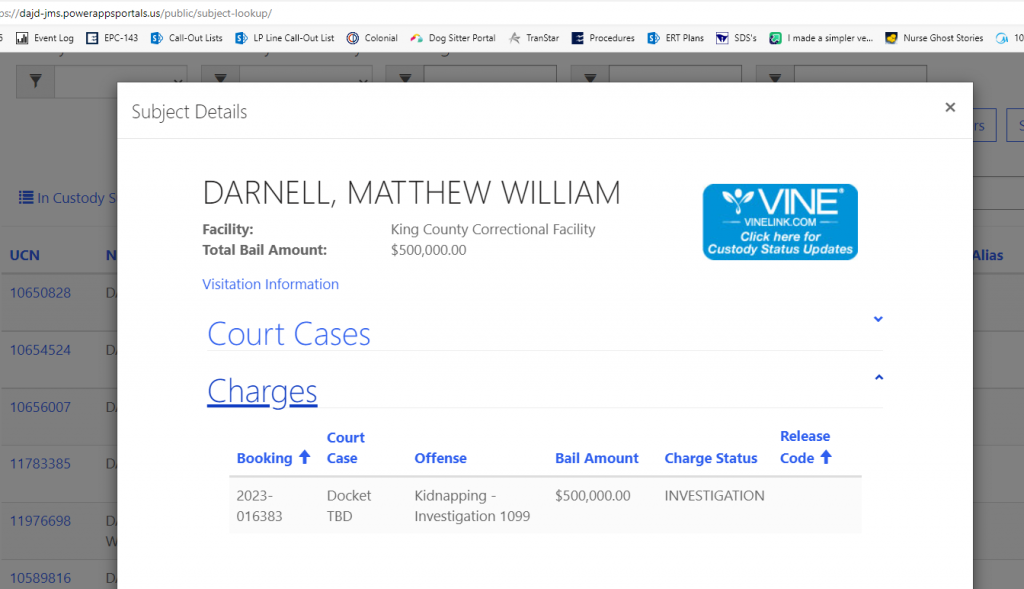1024x589 pixels.
Task: Expand the Court Cases chevron
Action: coord(878,319)
